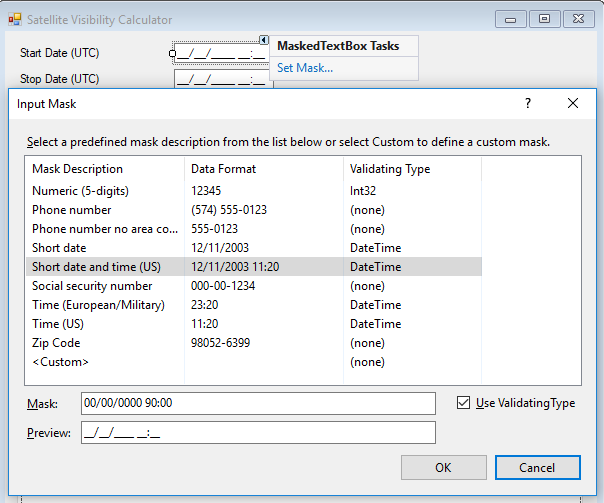
Task: Click the Validating Type column header
Action: click(x=390, y=169)
